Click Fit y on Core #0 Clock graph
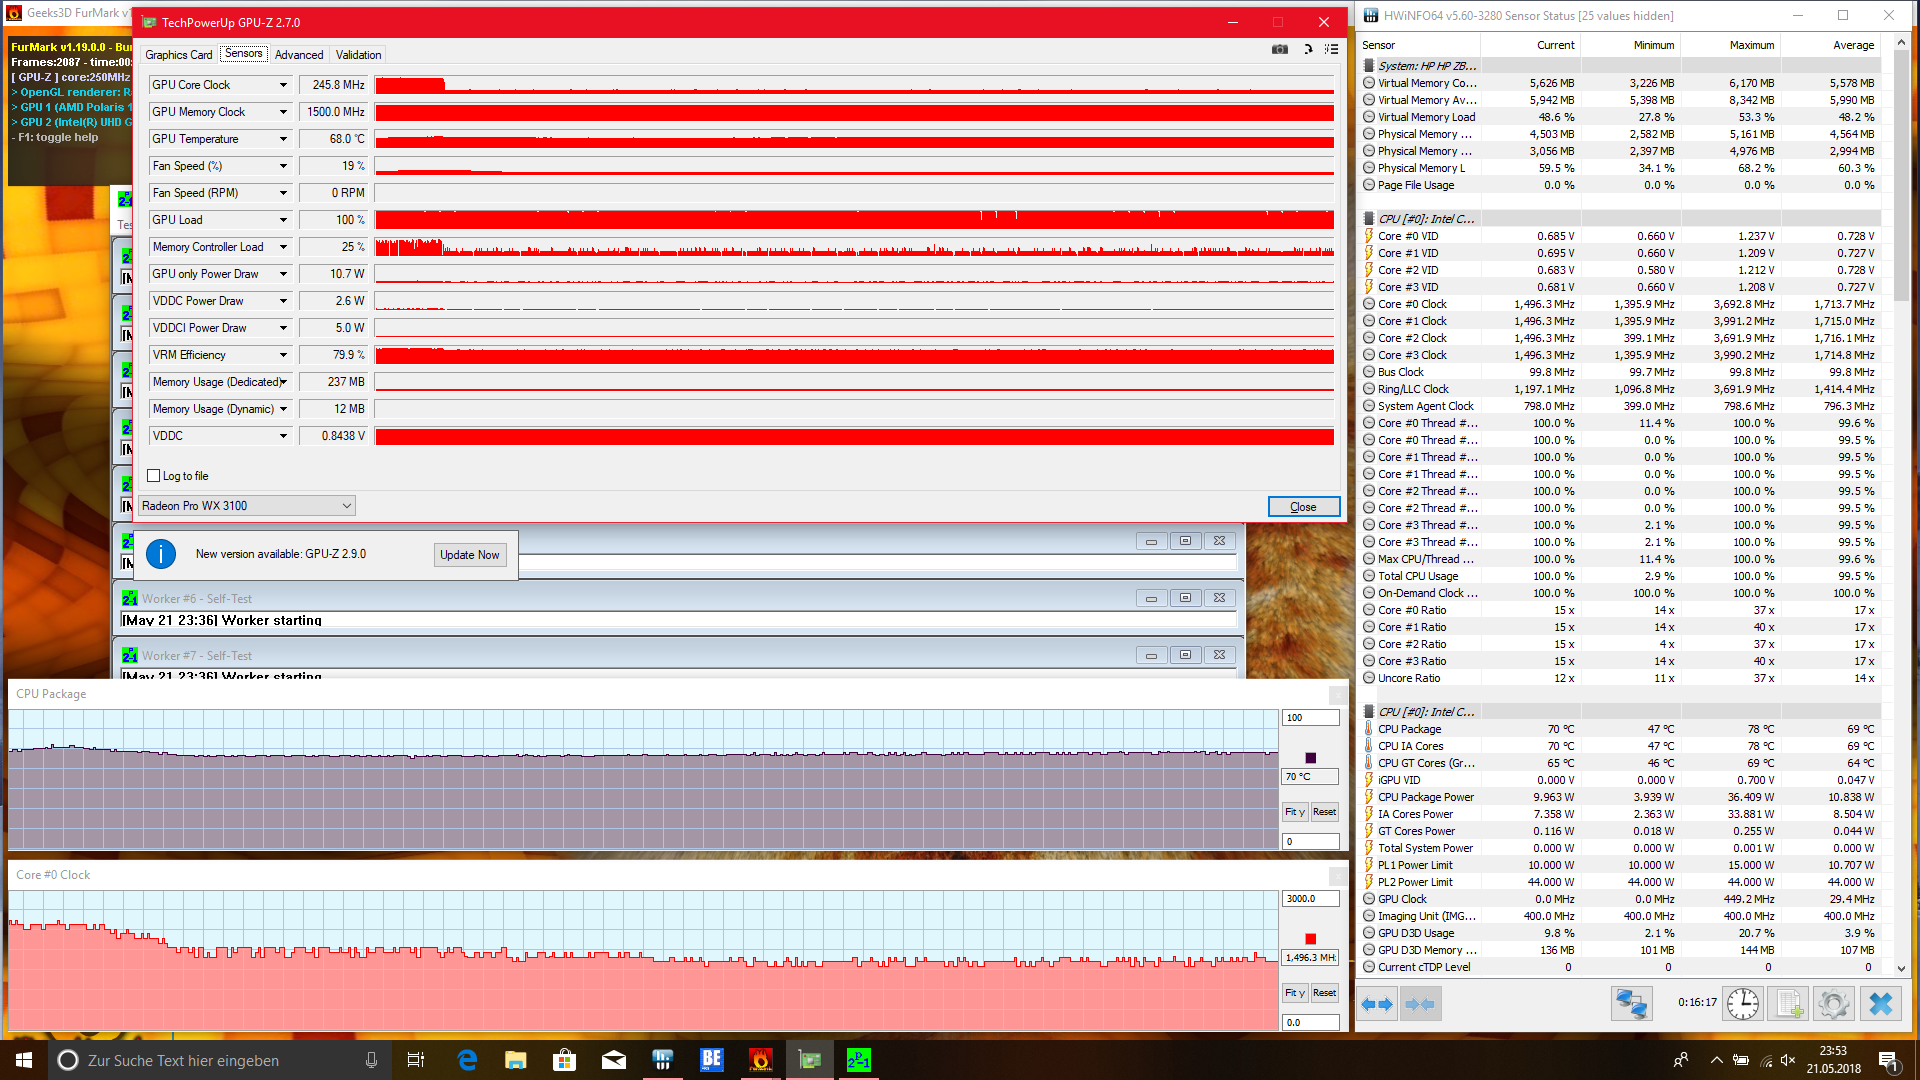The height and width of the screenshot is (1080, 1920). coord(1295,993)
